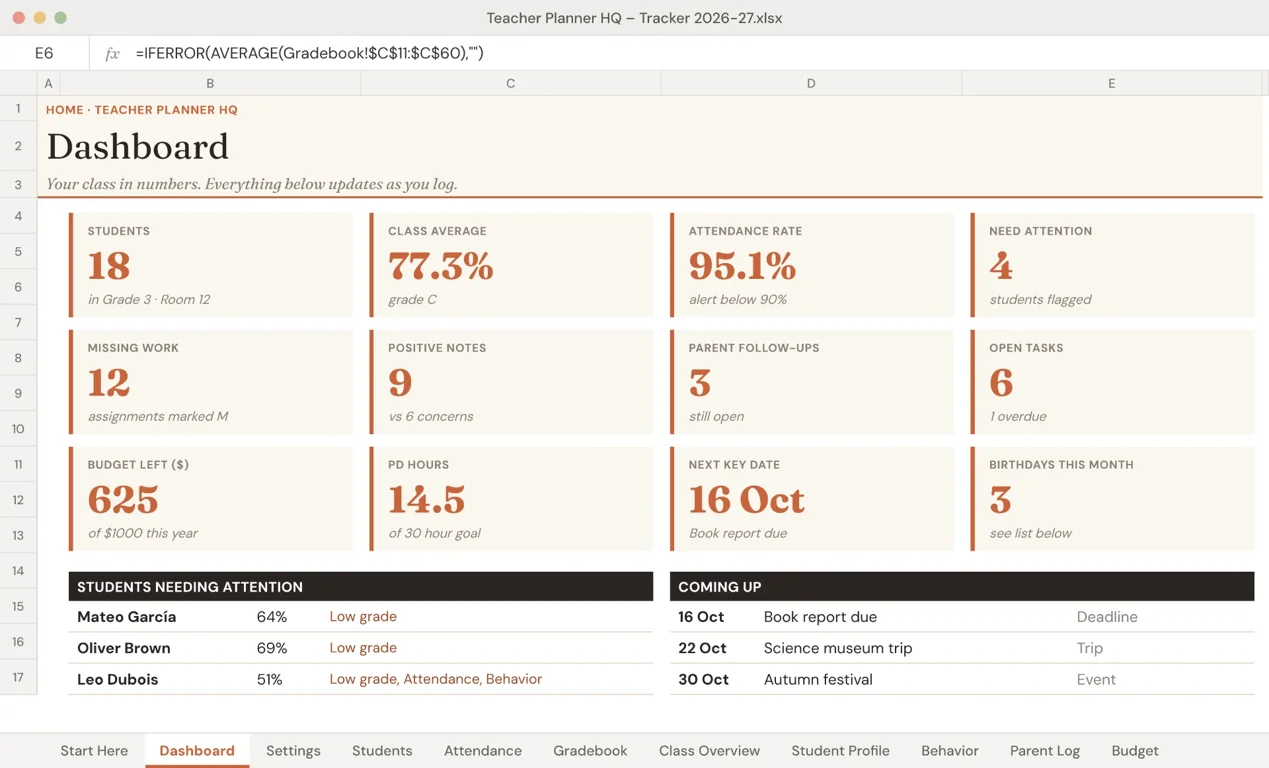Image resolution: width=1269 pixels, height=768 pixels.
Task: Open the Start Here sheet tab
Action: (x=94, y=750)
